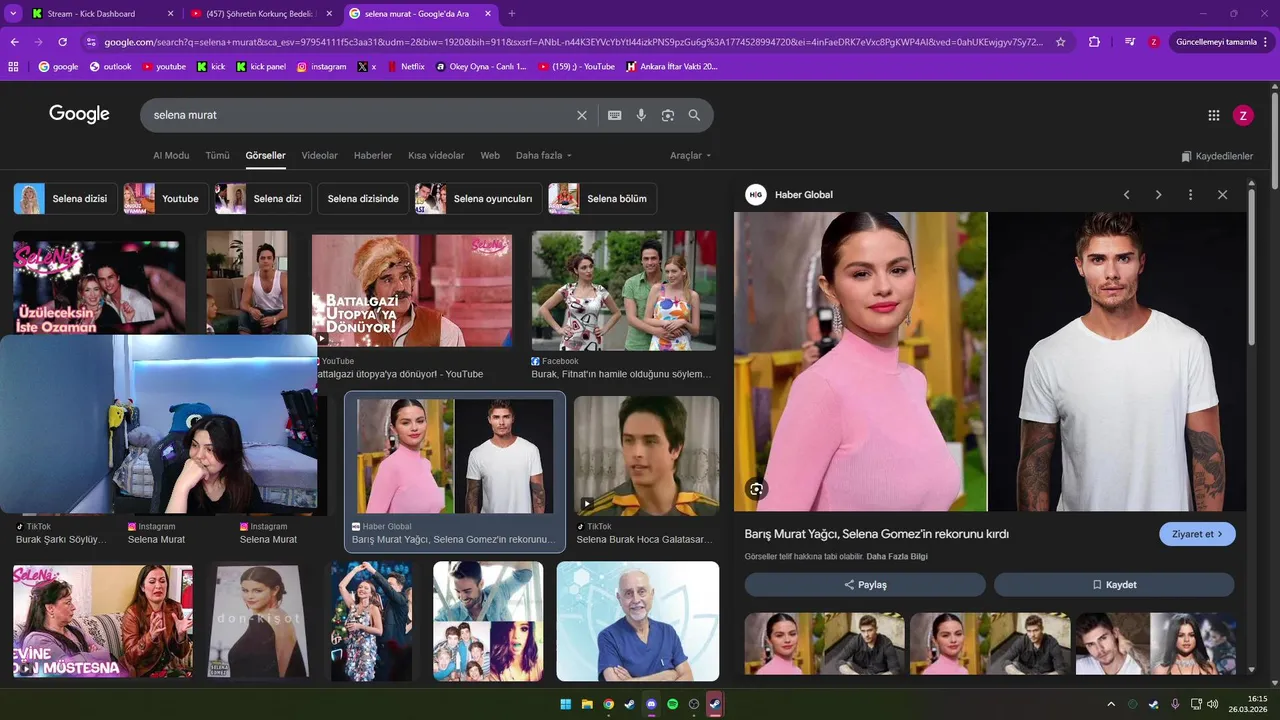
Task: Close the image preview panel
Action: pyautogui.click(x=1222, y=195)
